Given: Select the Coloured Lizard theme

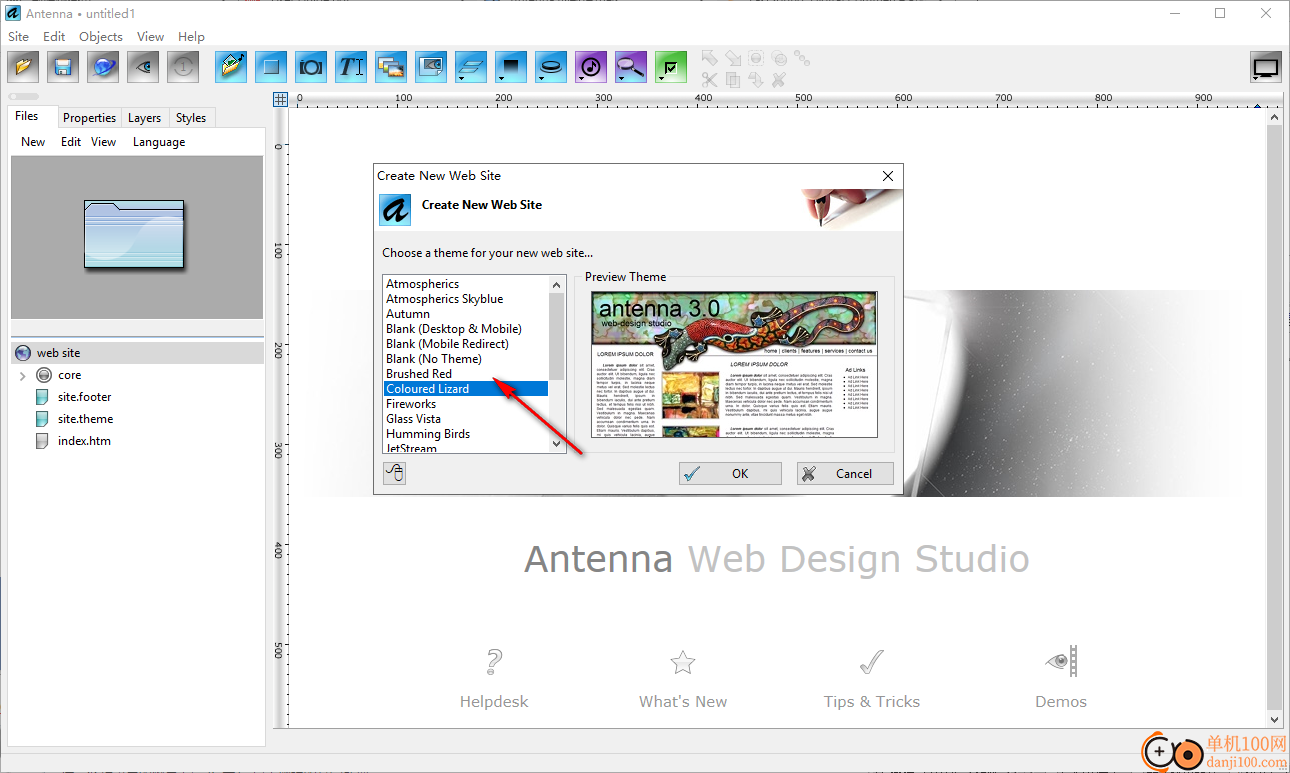Looking at the screenshot, I should pos(466,389).
